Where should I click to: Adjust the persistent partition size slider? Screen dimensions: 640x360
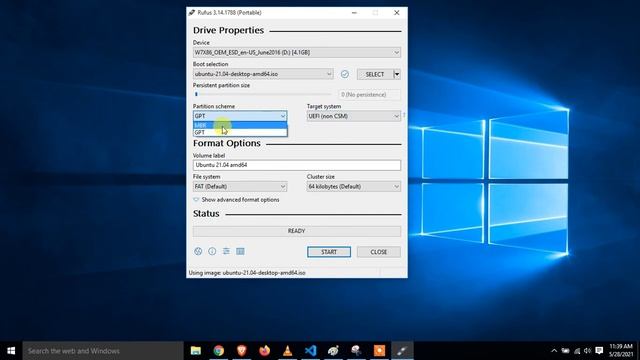[263, 94]
